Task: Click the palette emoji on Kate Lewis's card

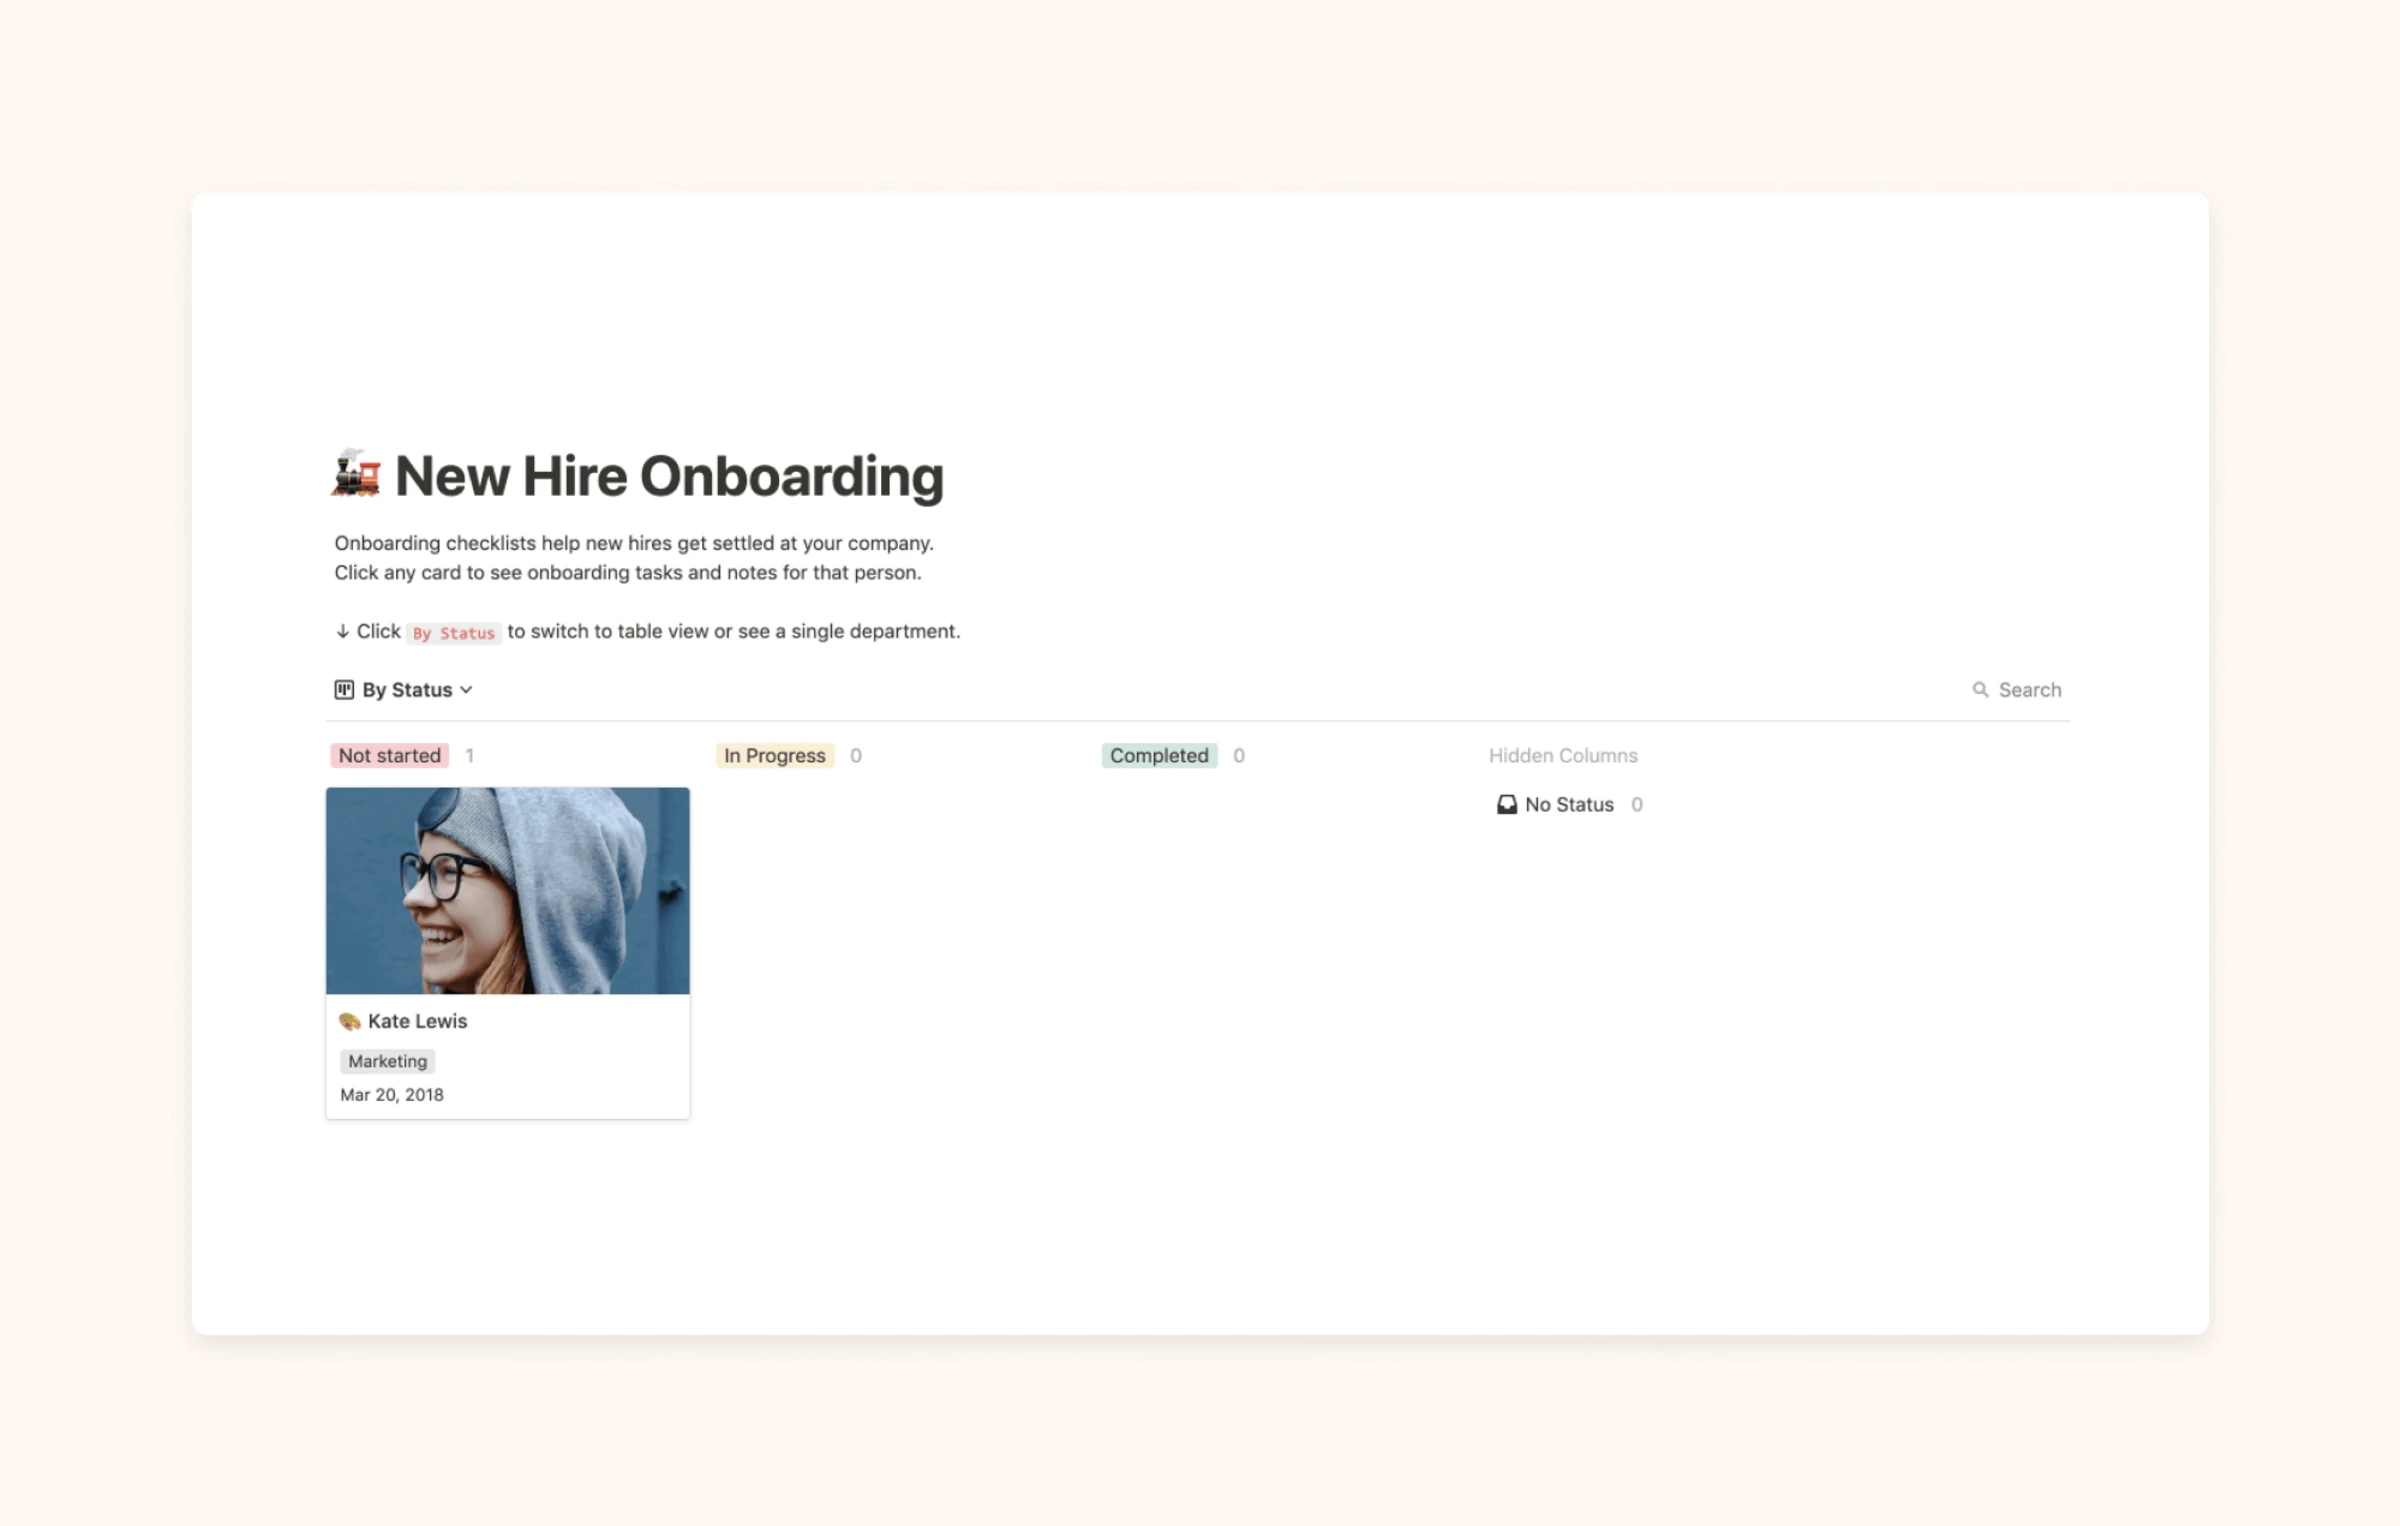Action: pos(349,1021)
